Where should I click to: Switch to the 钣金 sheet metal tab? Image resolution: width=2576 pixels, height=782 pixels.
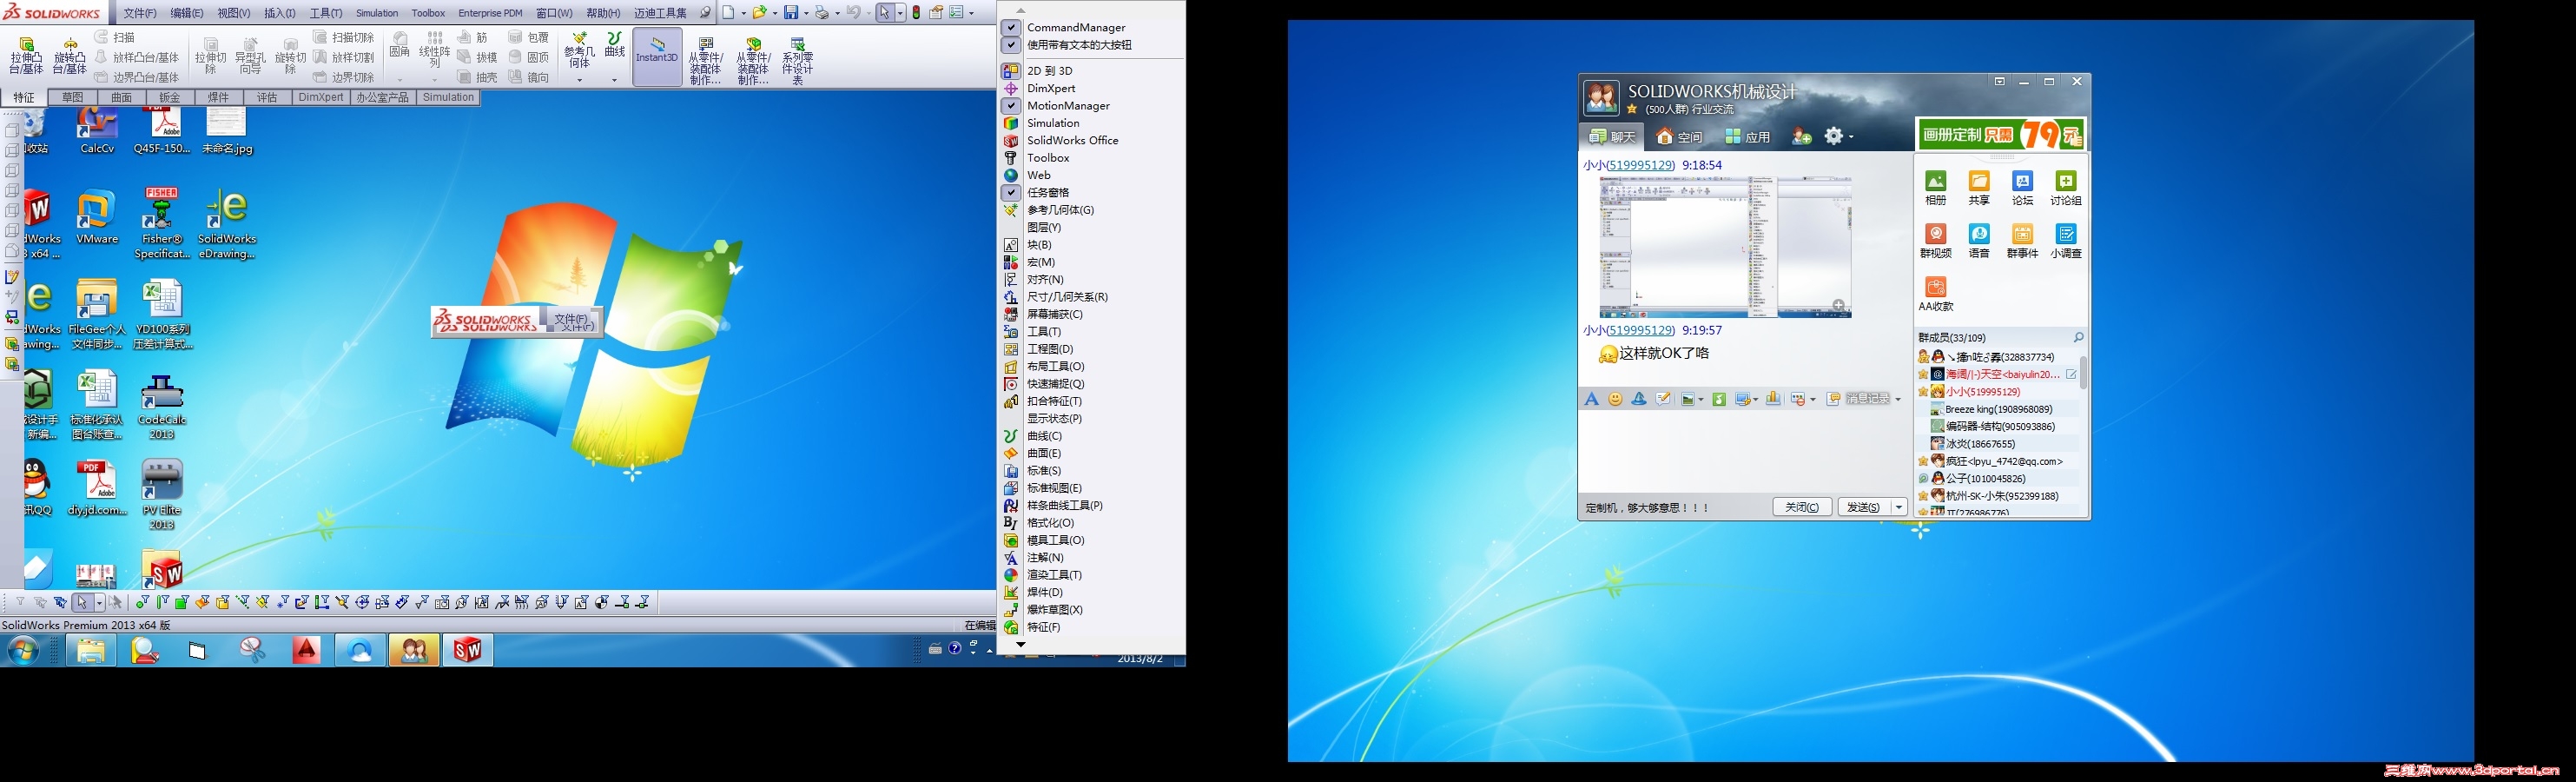pyautogui.click(x=170, y=98)
